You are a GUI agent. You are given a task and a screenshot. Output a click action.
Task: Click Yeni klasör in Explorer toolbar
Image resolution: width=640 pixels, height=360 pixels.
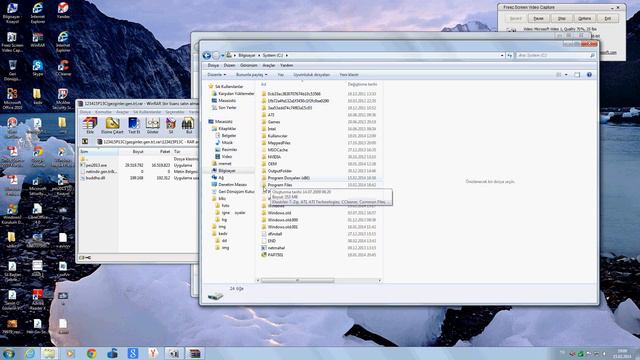349,75
